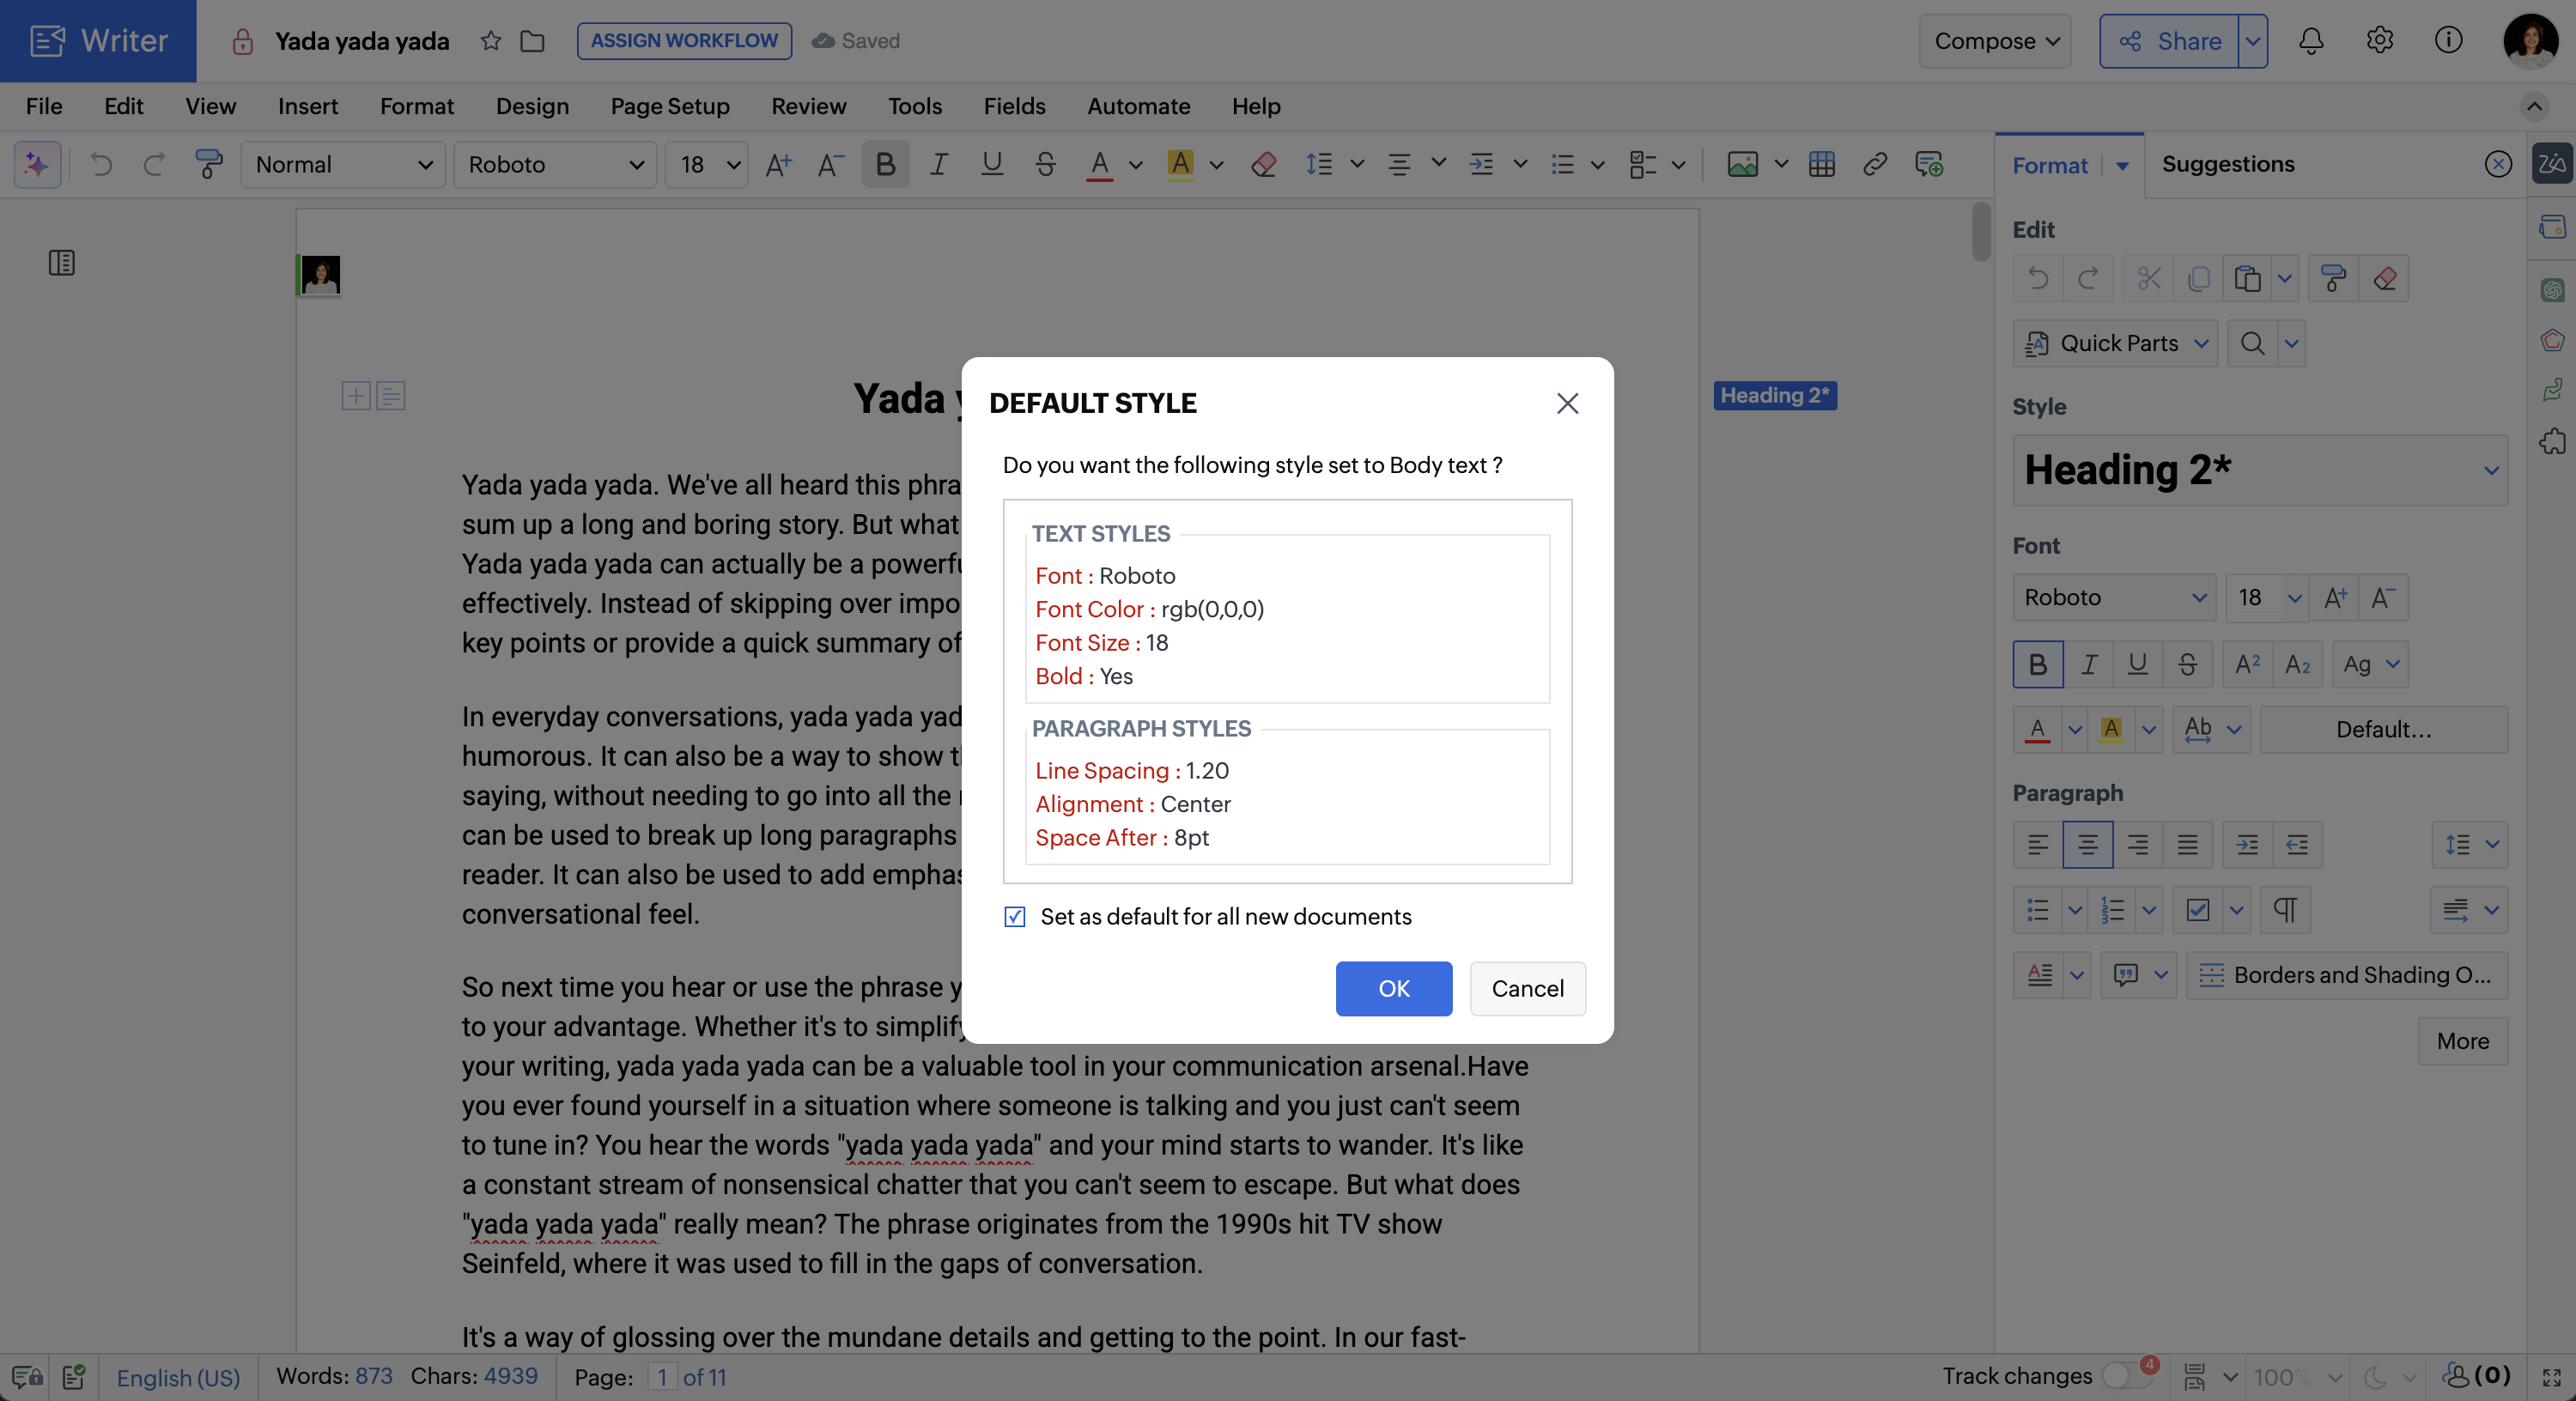Click the strikethrough icon in main toolbar
Viewport: 2576px width, 1401px height.
[1045, 164]
